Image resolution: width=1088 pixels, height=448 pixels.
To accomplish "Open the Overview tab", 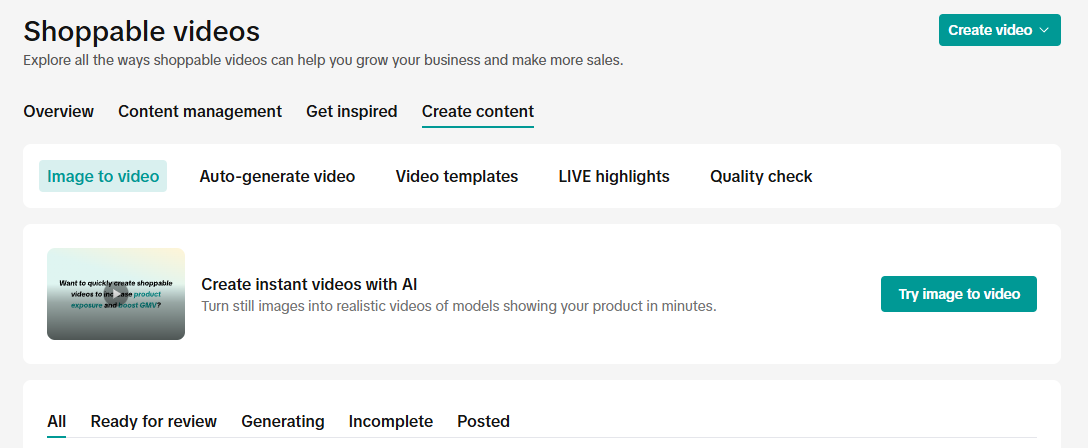I will pos(59,112).
